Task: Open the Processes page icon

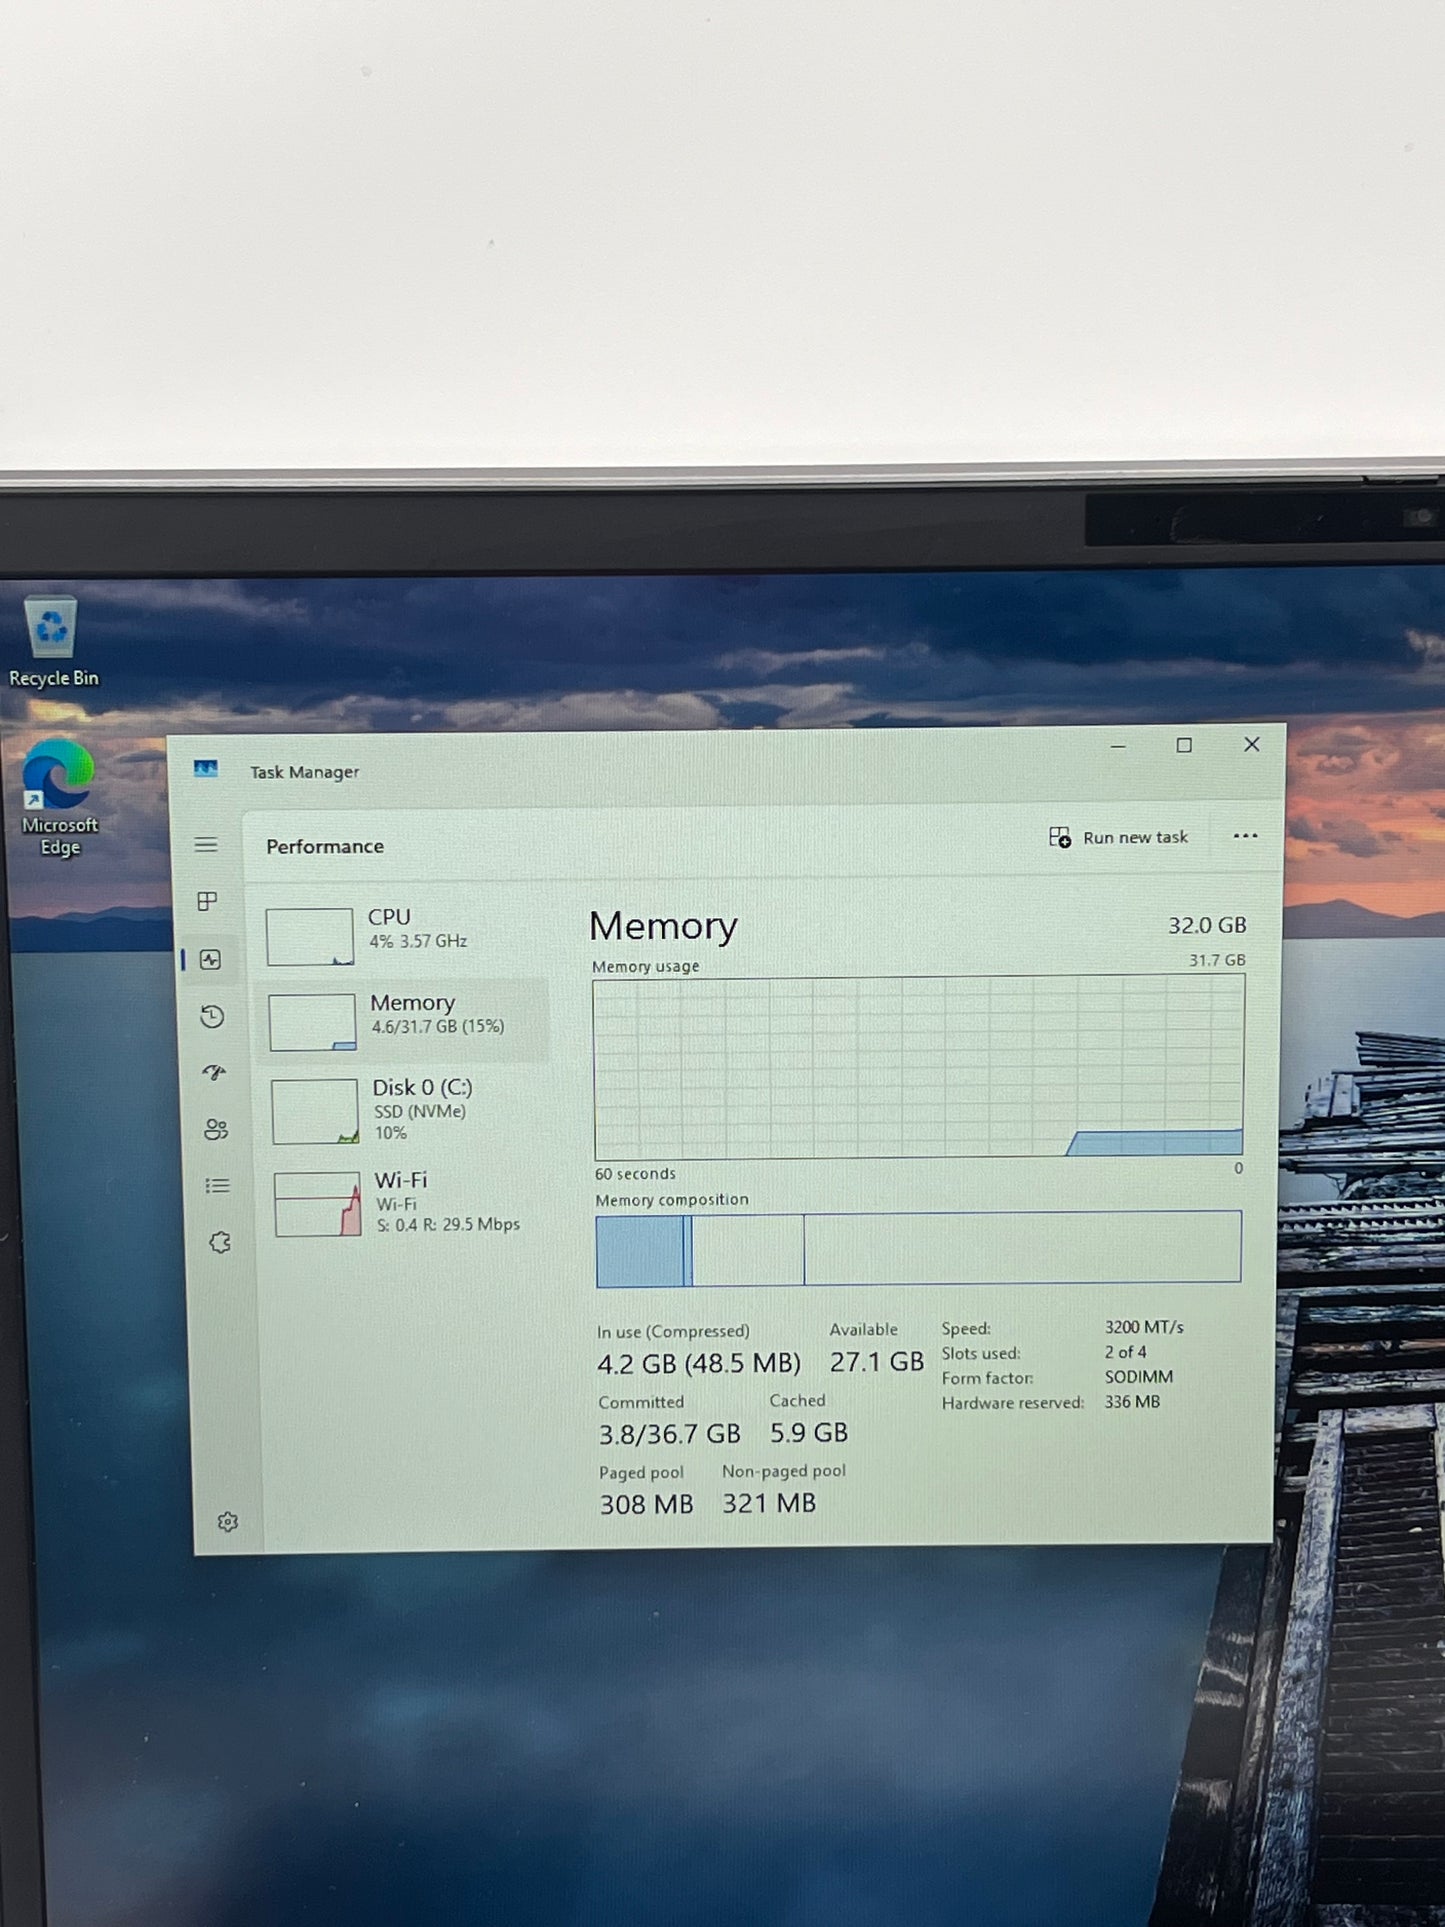Action: tap(208, 902)
